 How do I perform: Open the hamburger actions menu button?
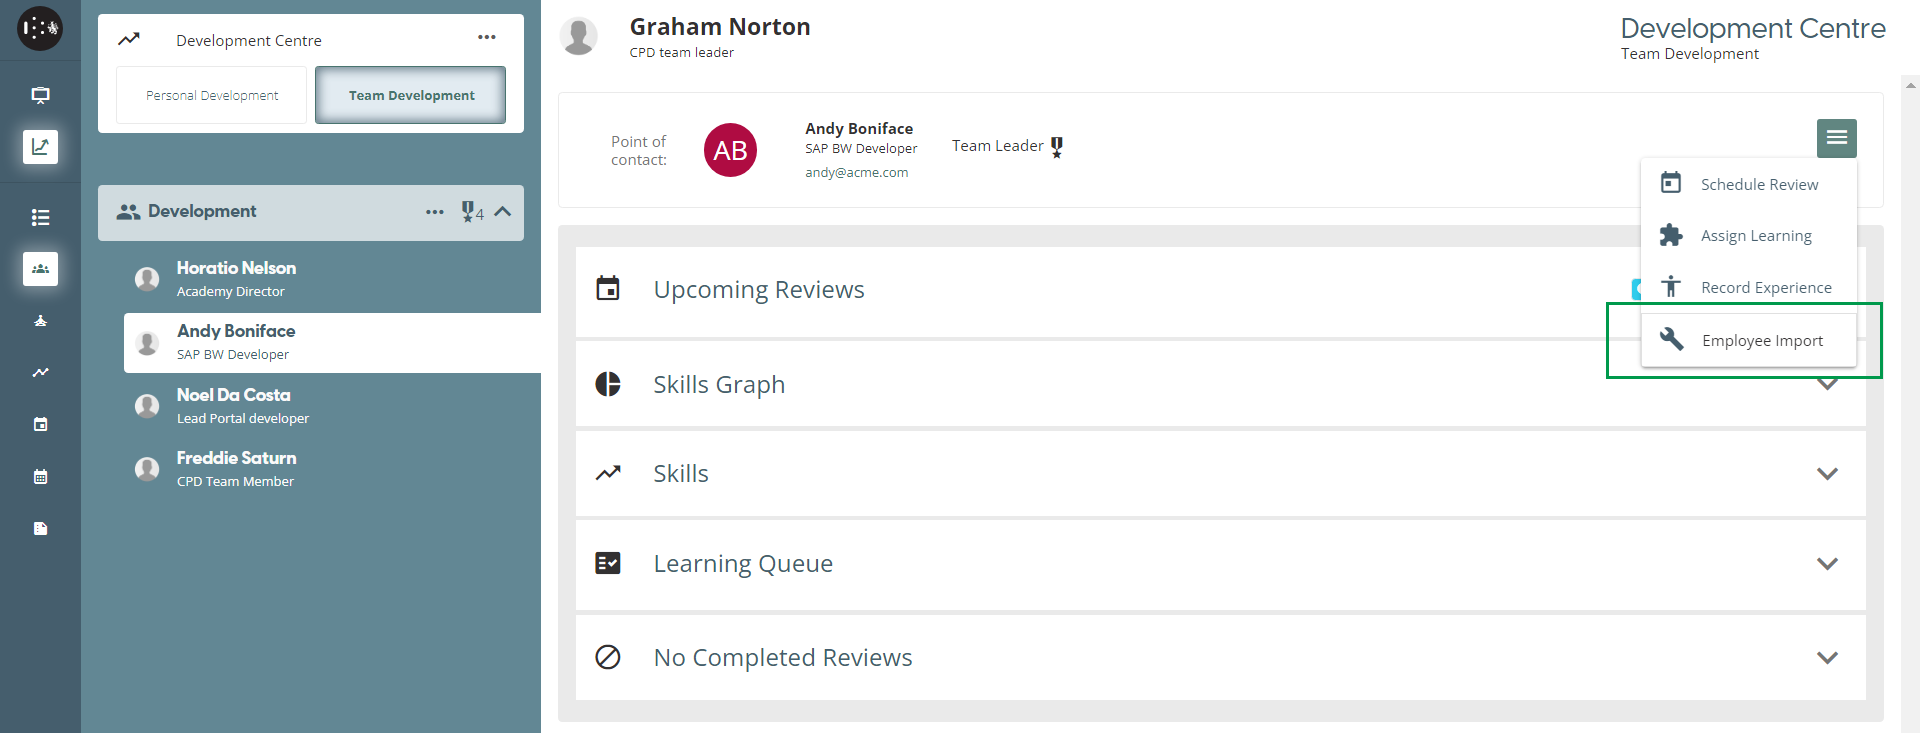pos(1836,138)
